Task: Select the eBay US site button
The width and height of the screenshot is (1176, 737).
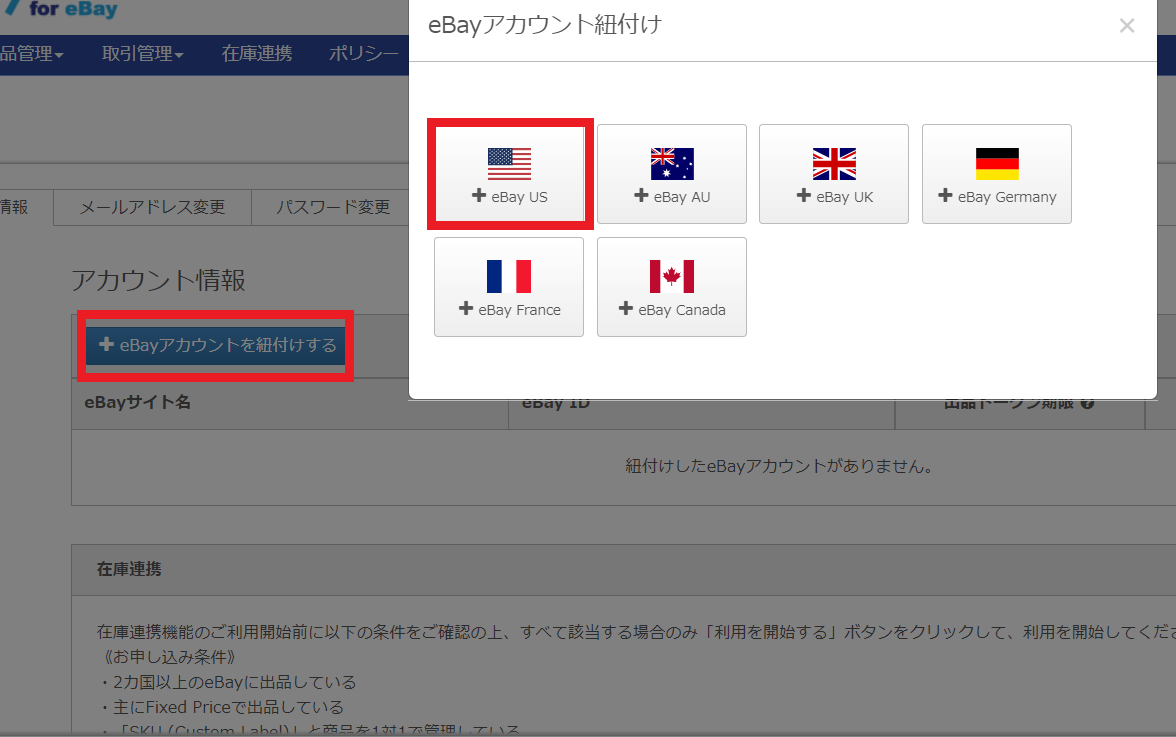Action: [509, 174]
